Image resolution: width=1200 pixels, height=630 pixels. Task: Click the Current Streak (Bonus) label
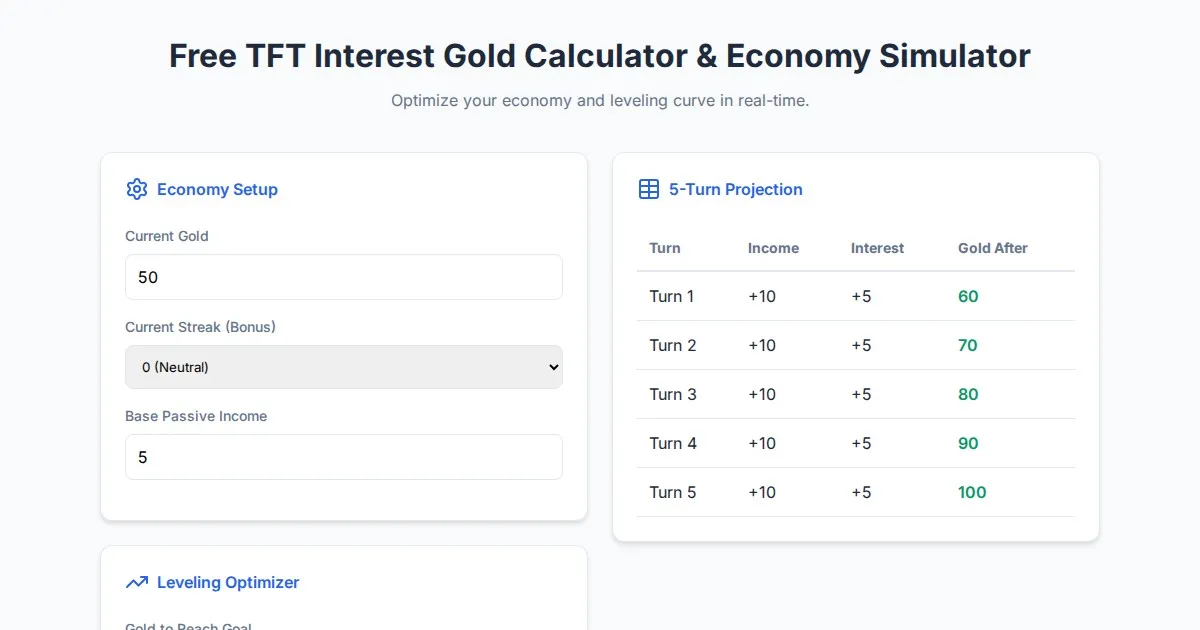click(200, 327)
